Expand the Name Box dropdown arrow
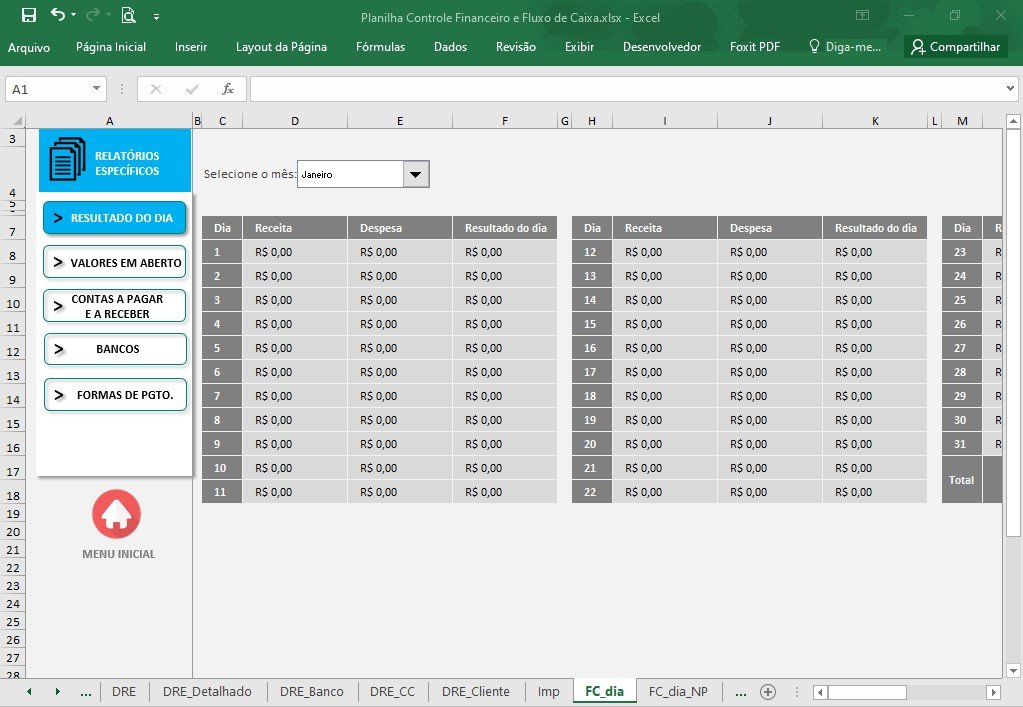1023x707 pixels. tap(97, 88)
